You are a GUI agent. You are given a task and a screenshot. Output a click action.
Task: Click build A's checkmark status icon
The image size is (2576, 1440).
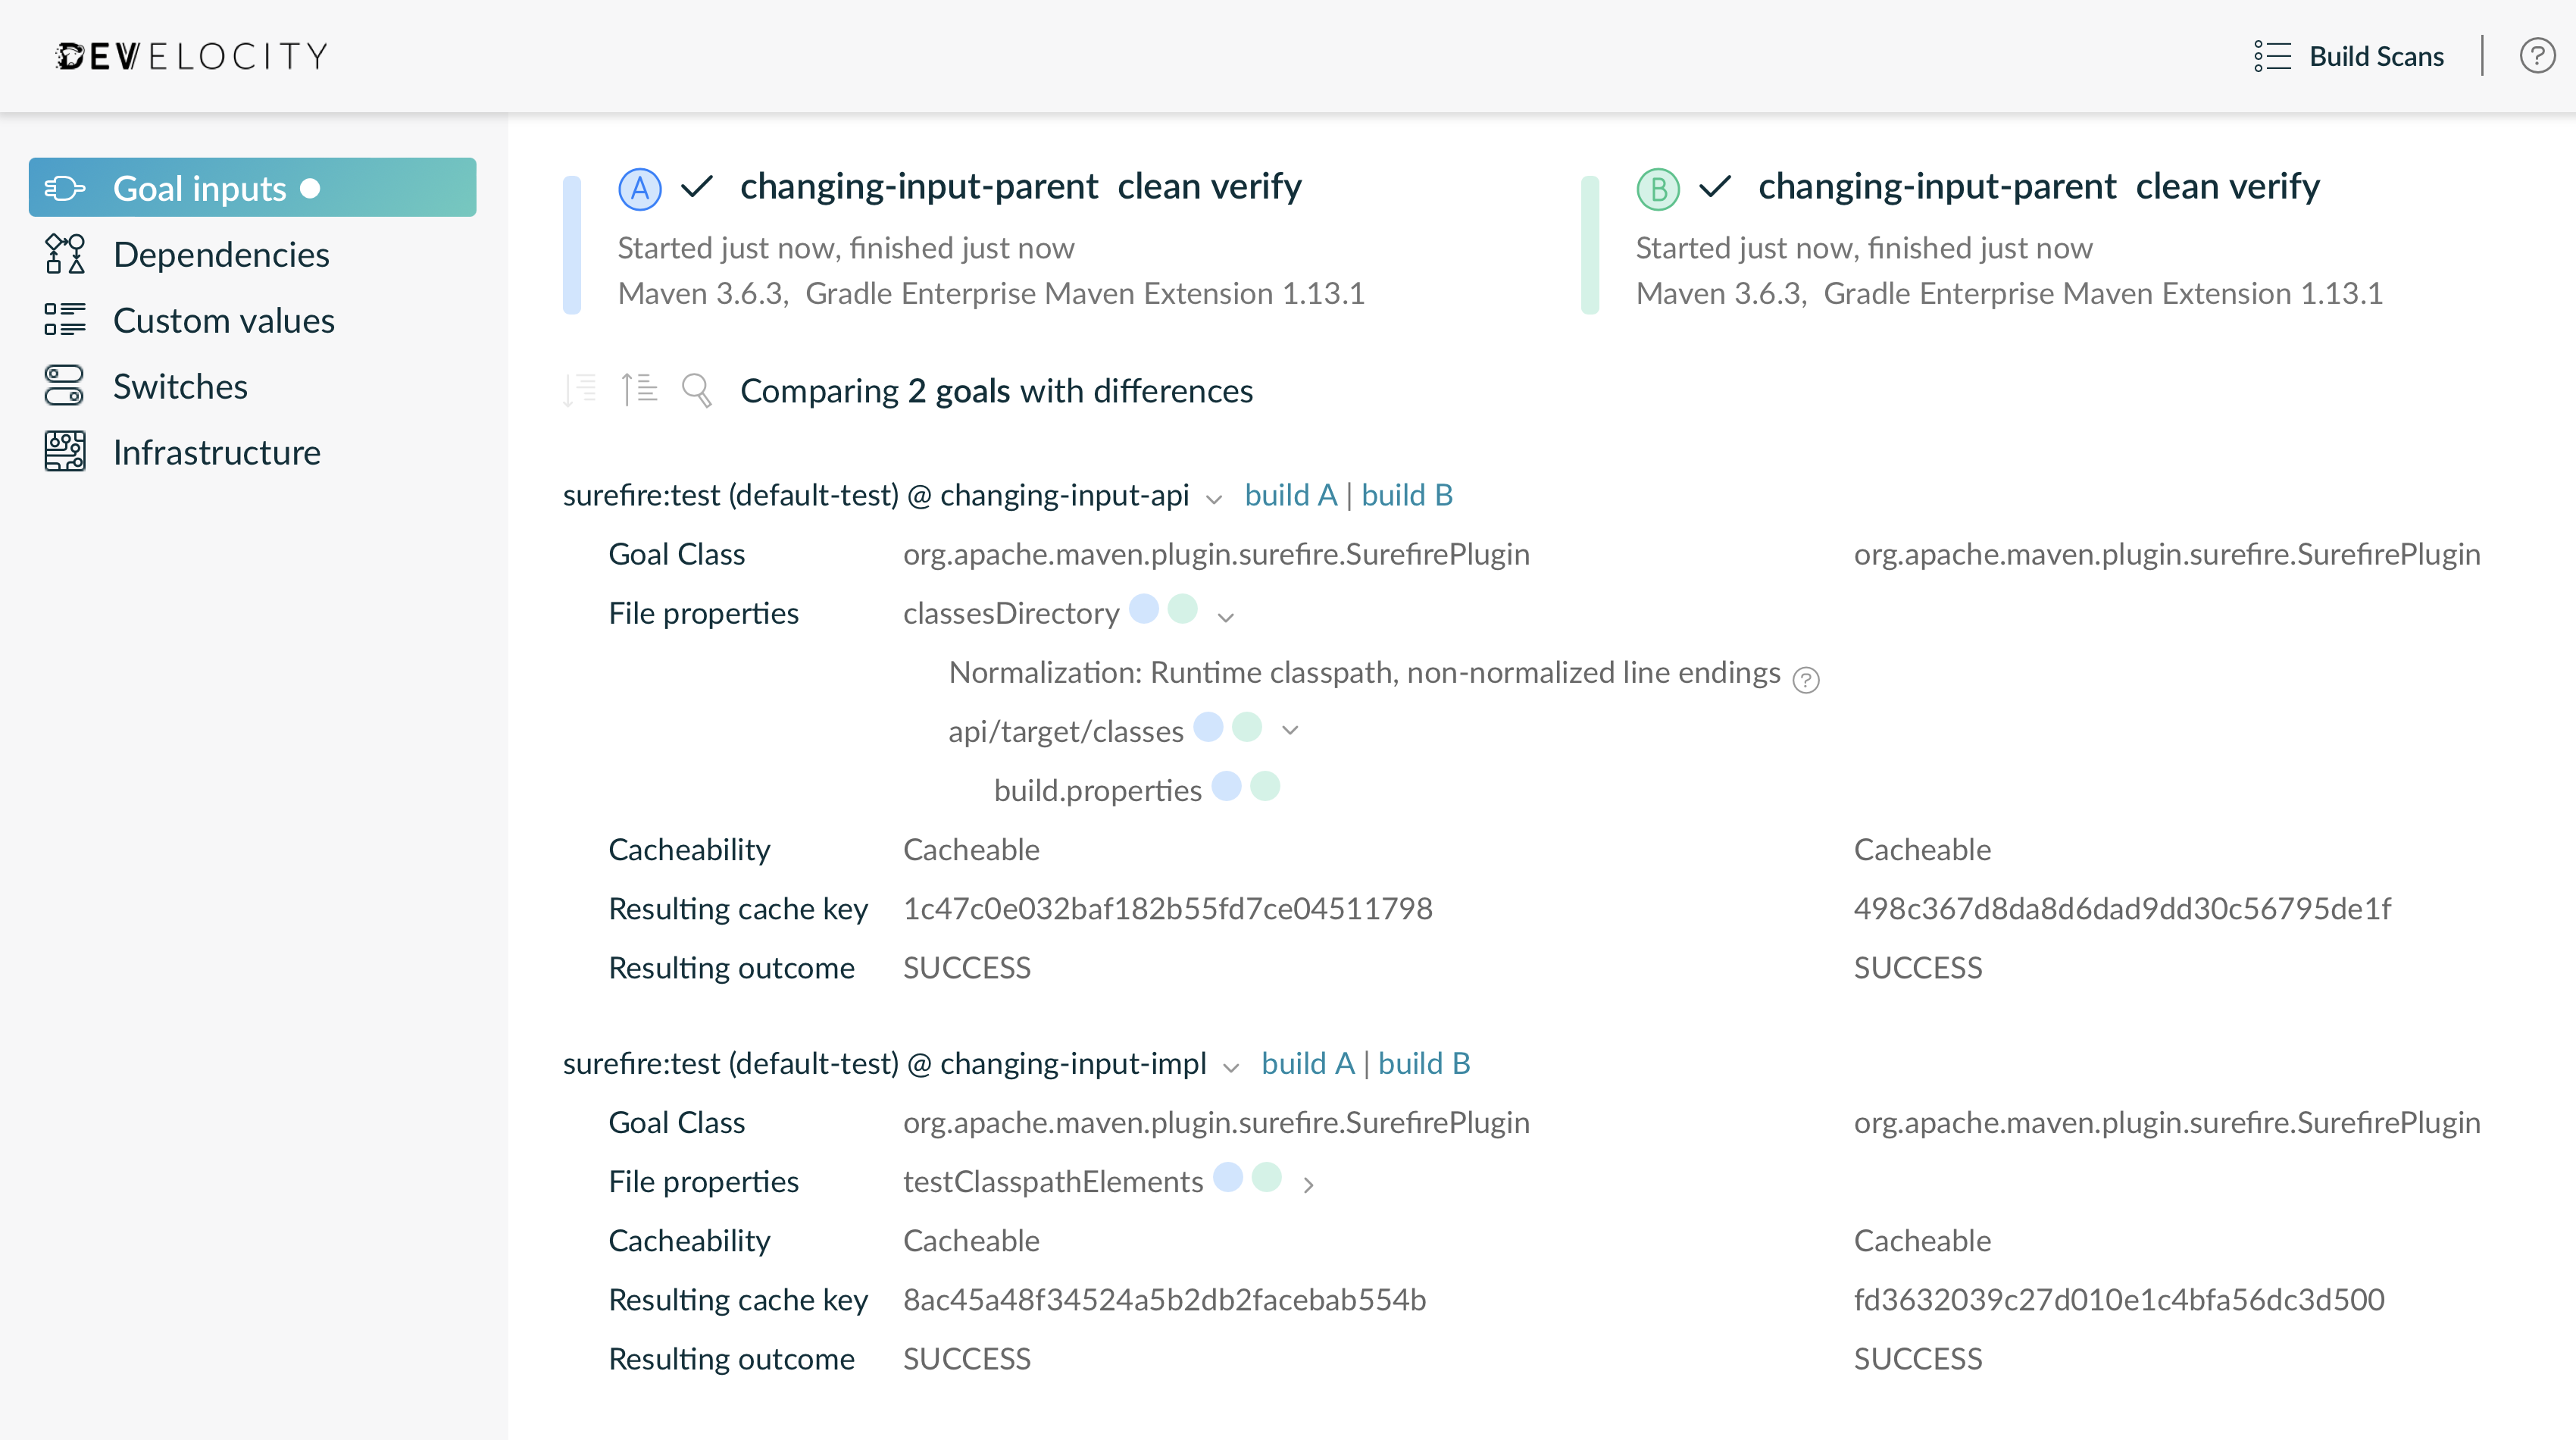pyautogui.click(x=697, y=187)
